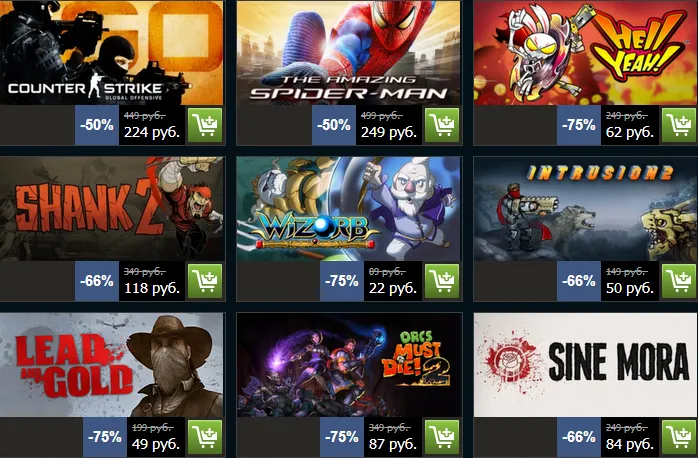Add The Amazing Spider-Man to cart
Image resolution: width=698 pixels, height=458 pixels.
click(442, 125)
